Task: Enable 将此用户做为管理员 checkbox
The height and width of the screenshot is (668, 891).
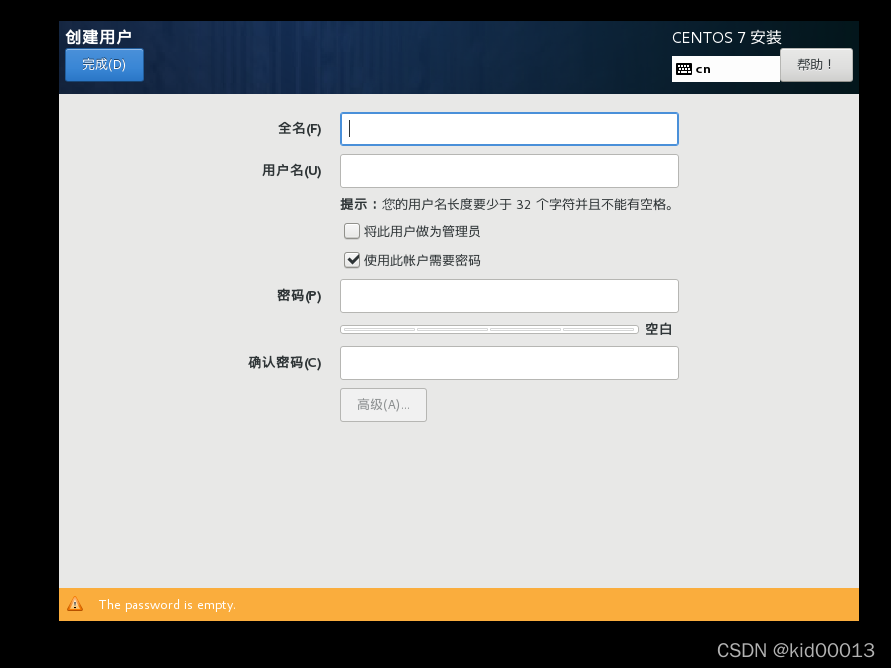Action: point(352,231)
